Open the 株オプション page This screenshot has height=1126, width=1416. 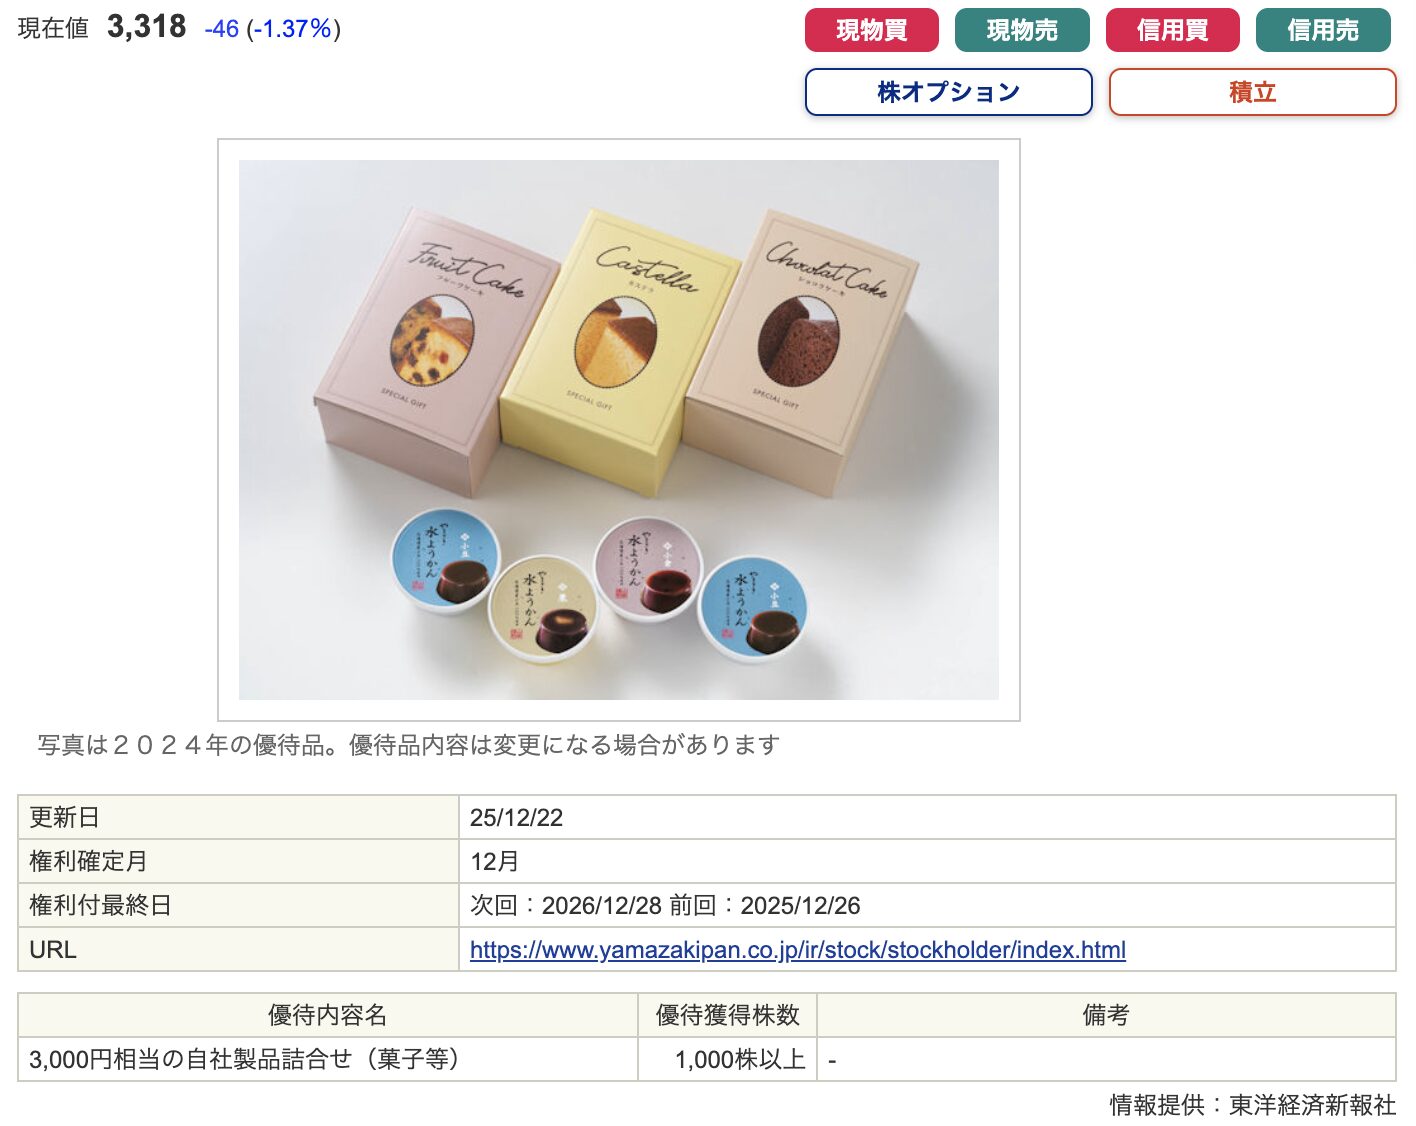click(x=948, y=92)
